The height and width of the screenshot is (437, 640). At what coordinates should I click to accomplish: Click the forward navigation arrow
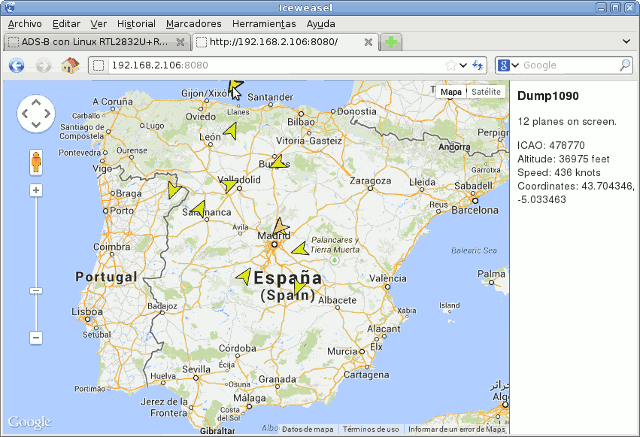coord(43,65)
